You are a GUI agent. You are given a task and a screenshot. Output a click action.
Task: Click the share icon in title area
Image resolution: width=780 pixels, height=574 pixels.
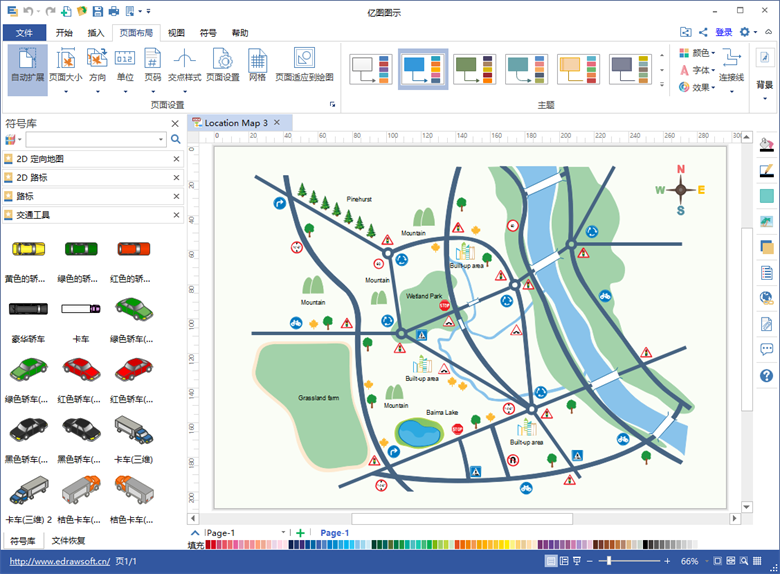[x=703, y=32]
